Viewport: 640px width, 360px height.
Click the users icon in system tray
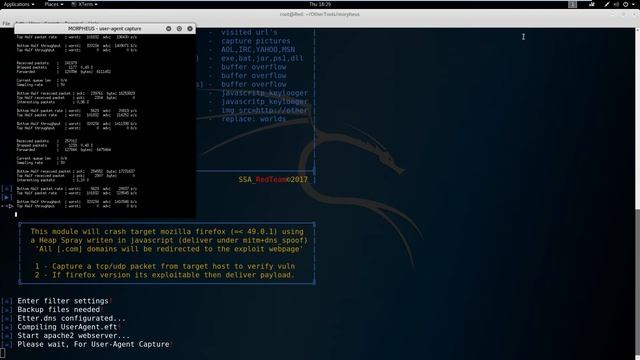pos(592,4)
